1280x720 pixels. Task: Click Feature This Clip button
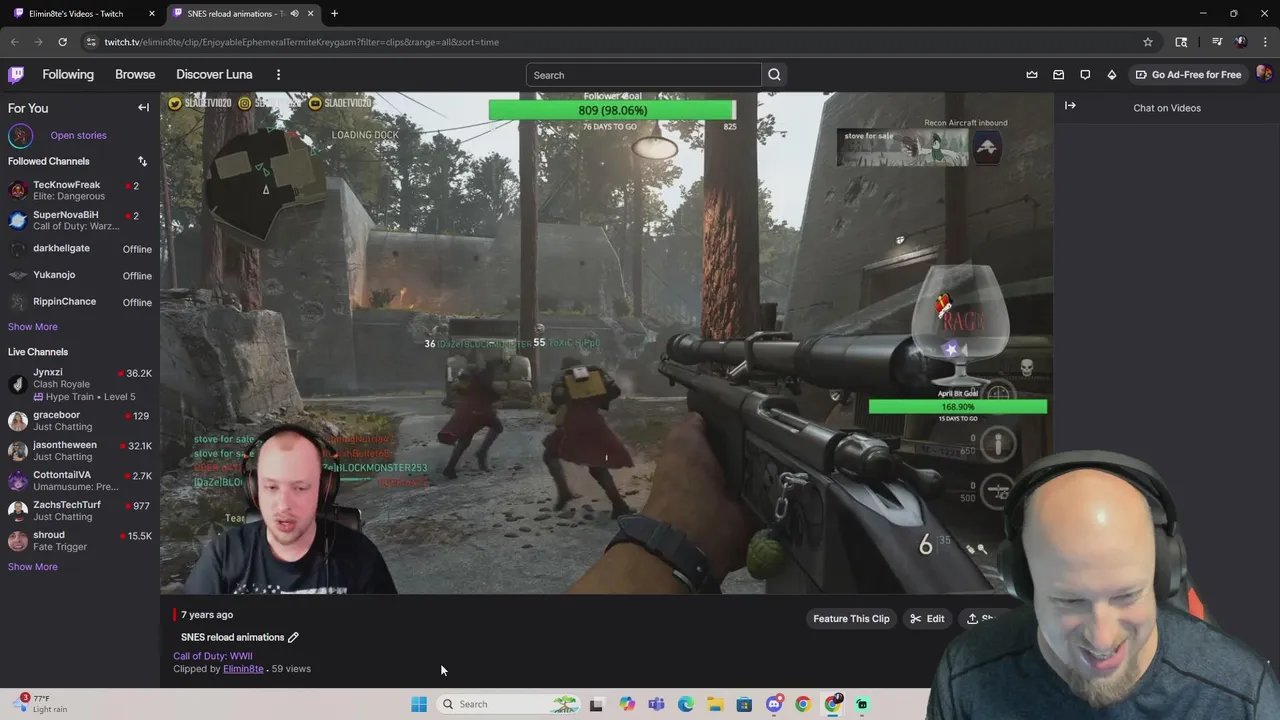[x=851, y=618]
